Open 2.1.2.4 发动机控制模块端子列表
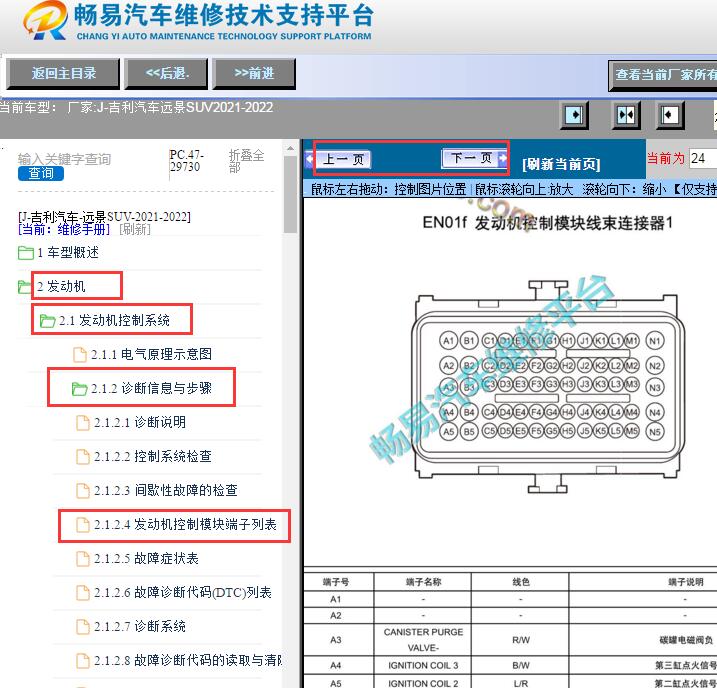The height and width of the screenshot is (688, 717). pyautogui.click(x=185, y=524)
